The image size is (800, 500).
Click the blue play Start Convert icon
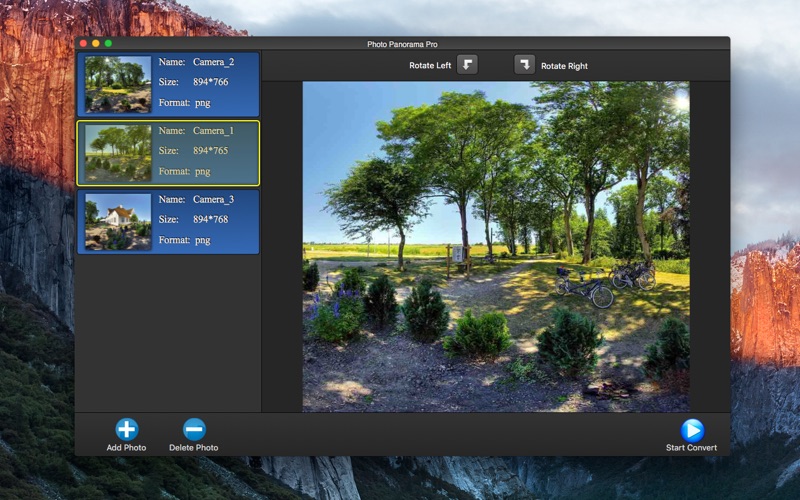(692, 430)
